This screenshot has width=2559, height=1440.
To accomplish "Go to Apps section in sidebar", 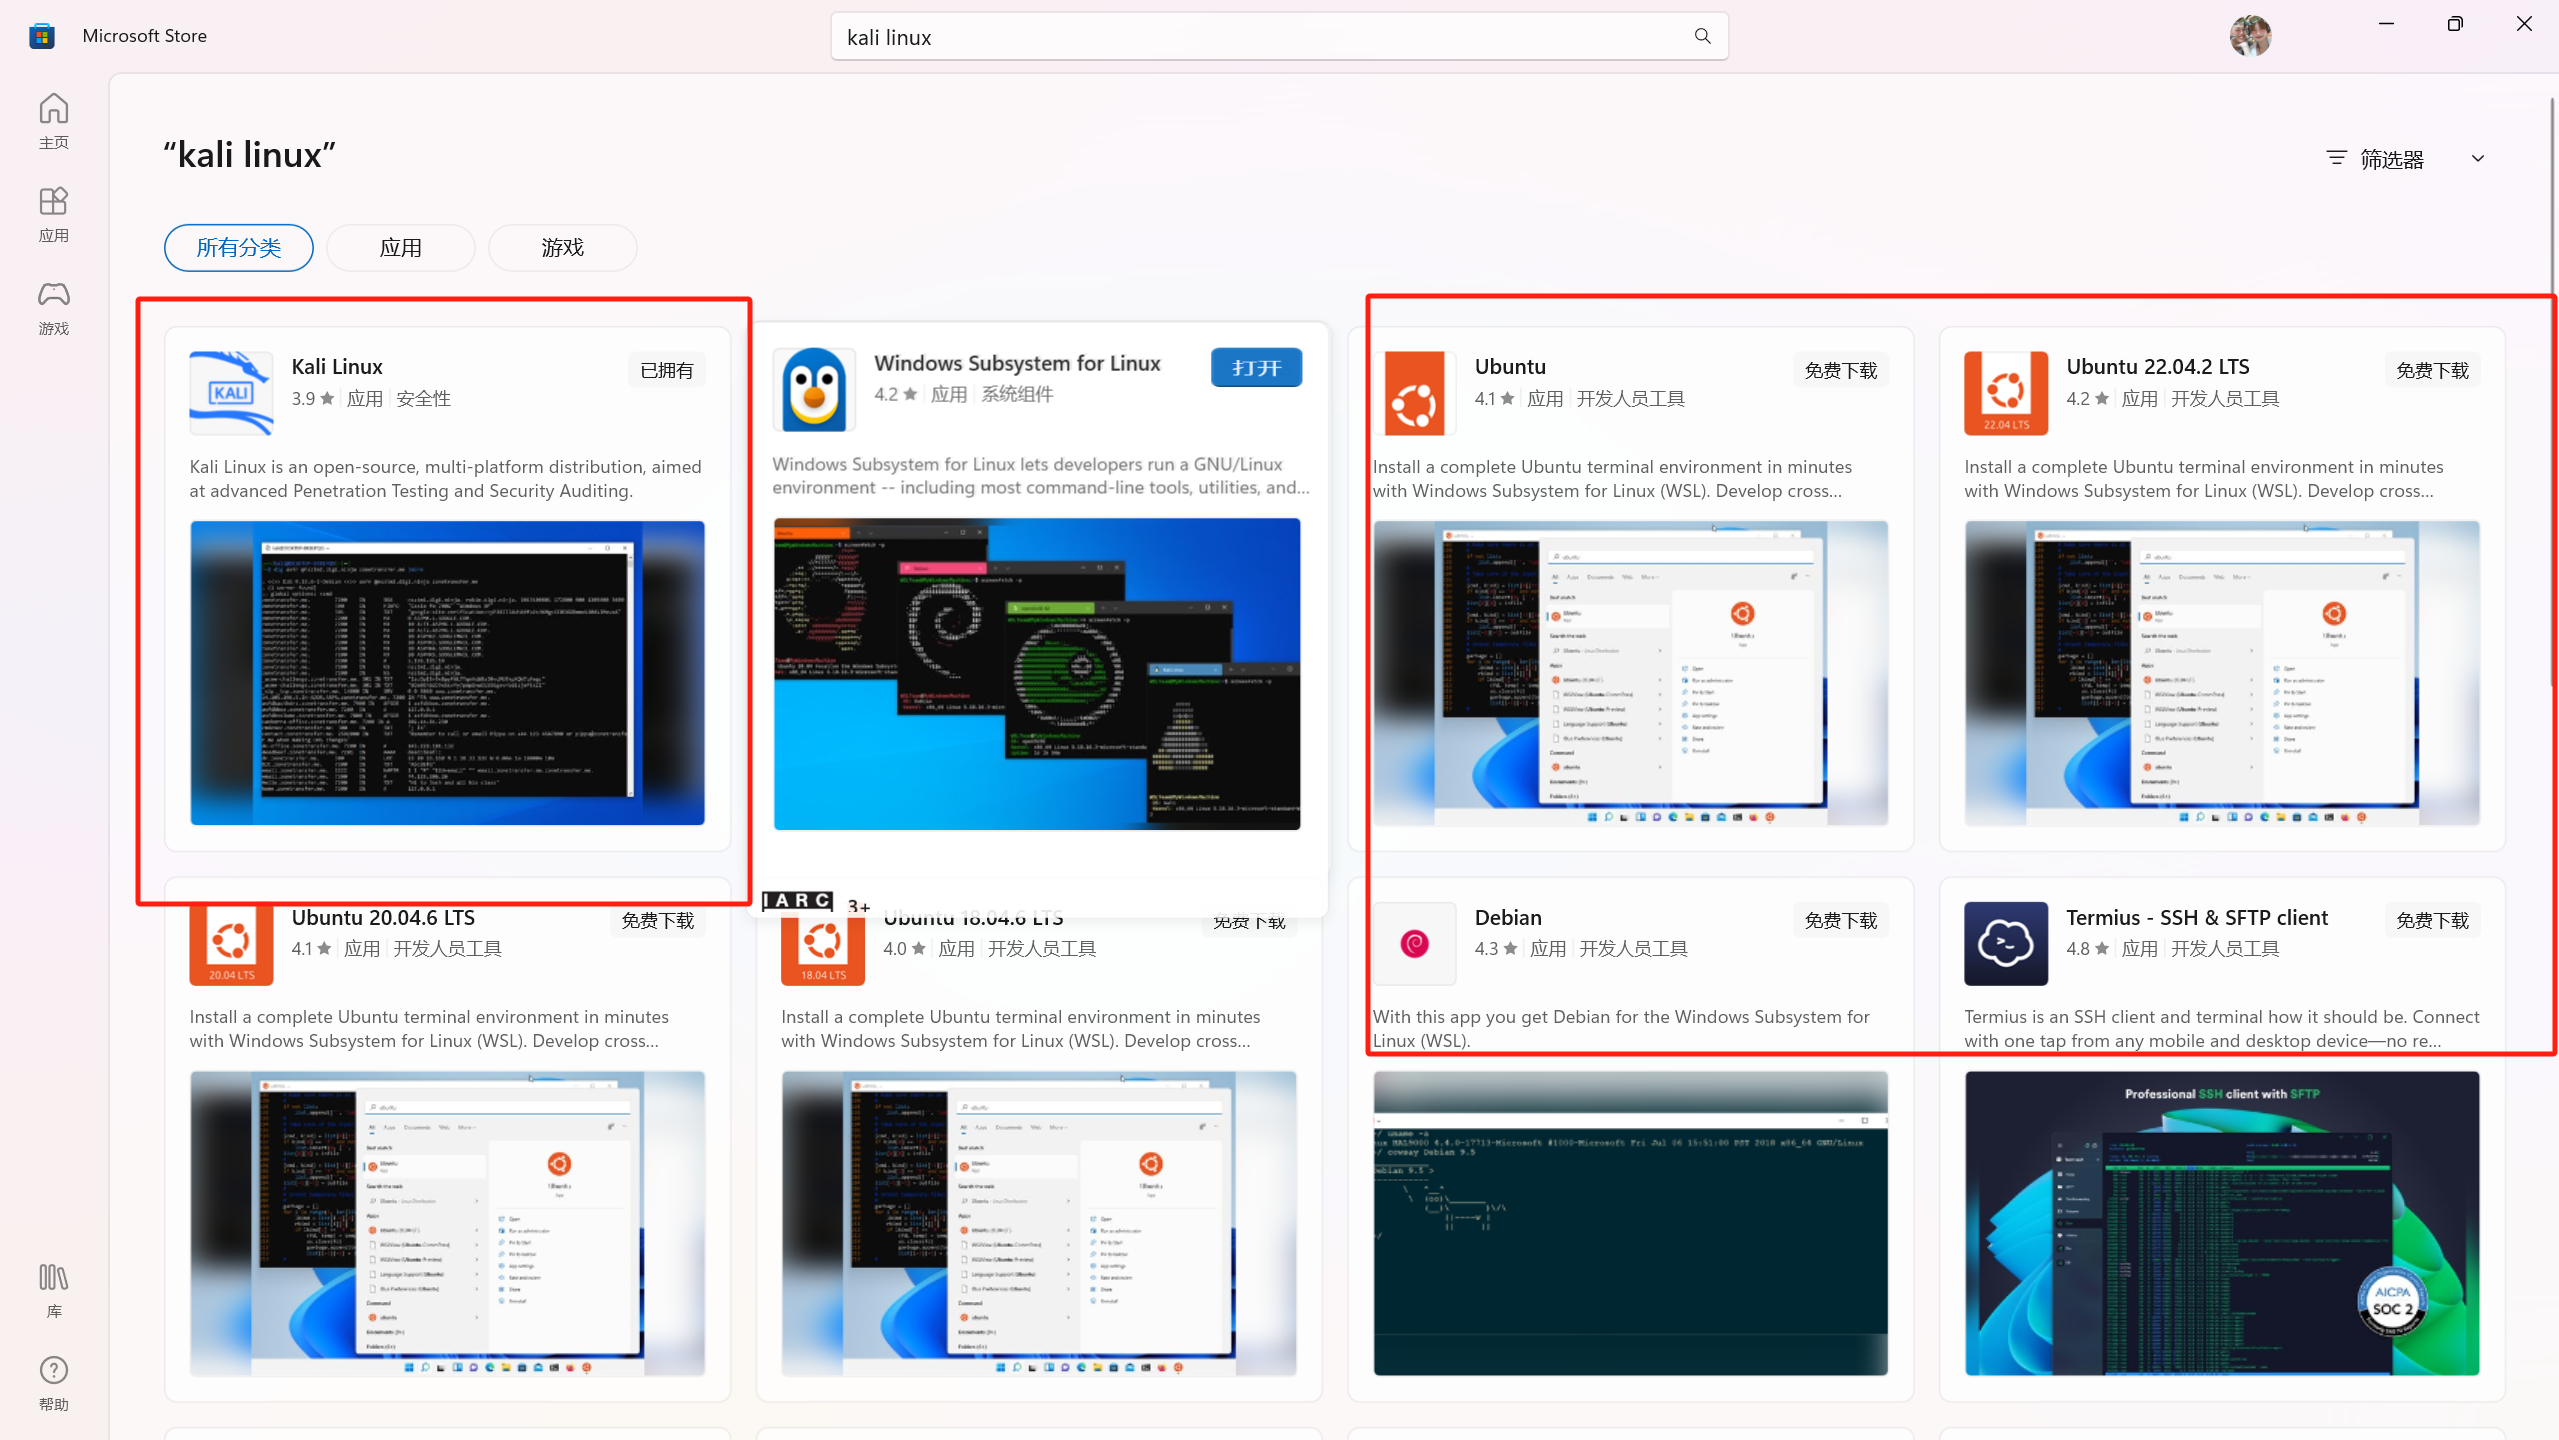I will tap(54, 214).
